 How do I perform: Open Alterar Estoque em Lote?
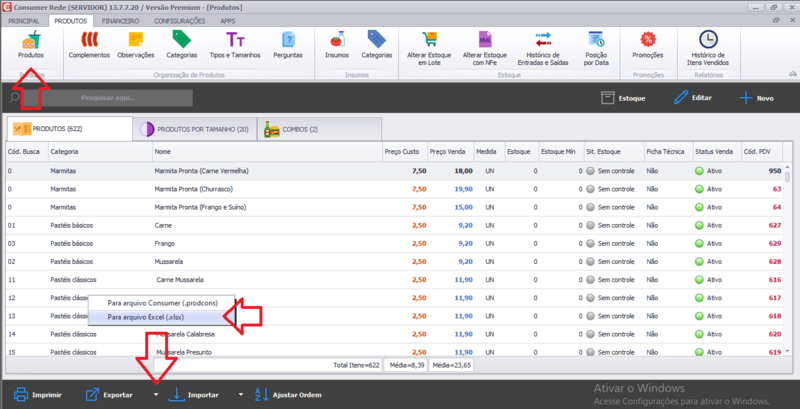tap(429, 48)
